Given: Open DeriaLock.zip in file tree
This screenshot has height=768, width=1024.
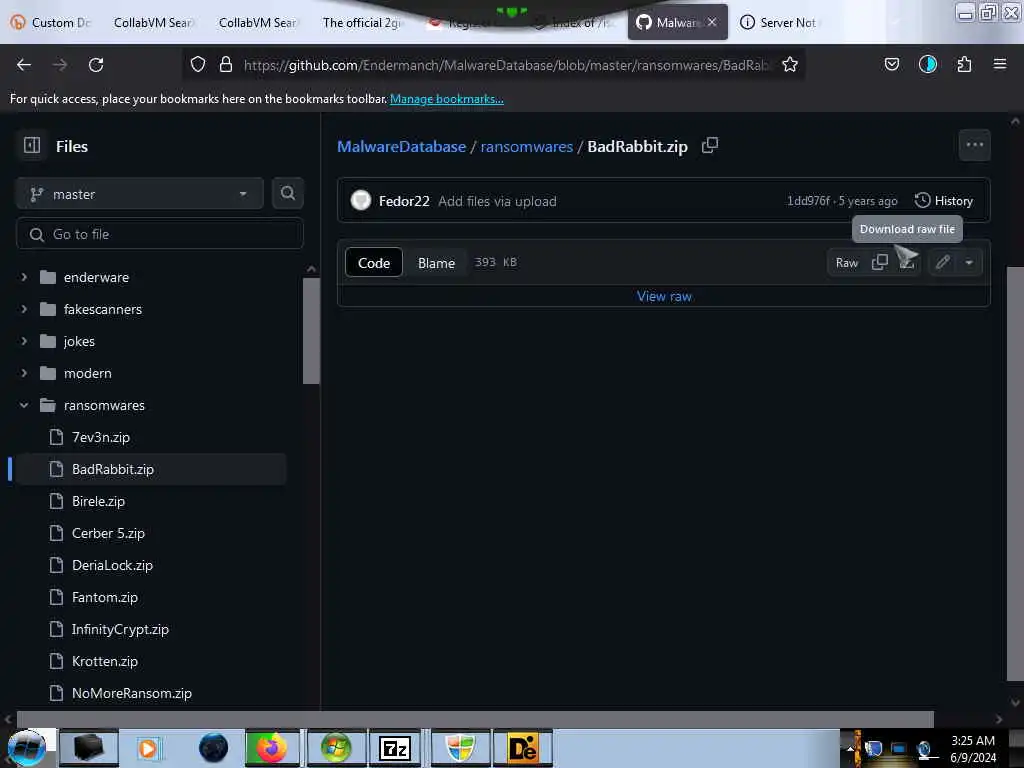Looking at the screenshot, I should point(112,566).
